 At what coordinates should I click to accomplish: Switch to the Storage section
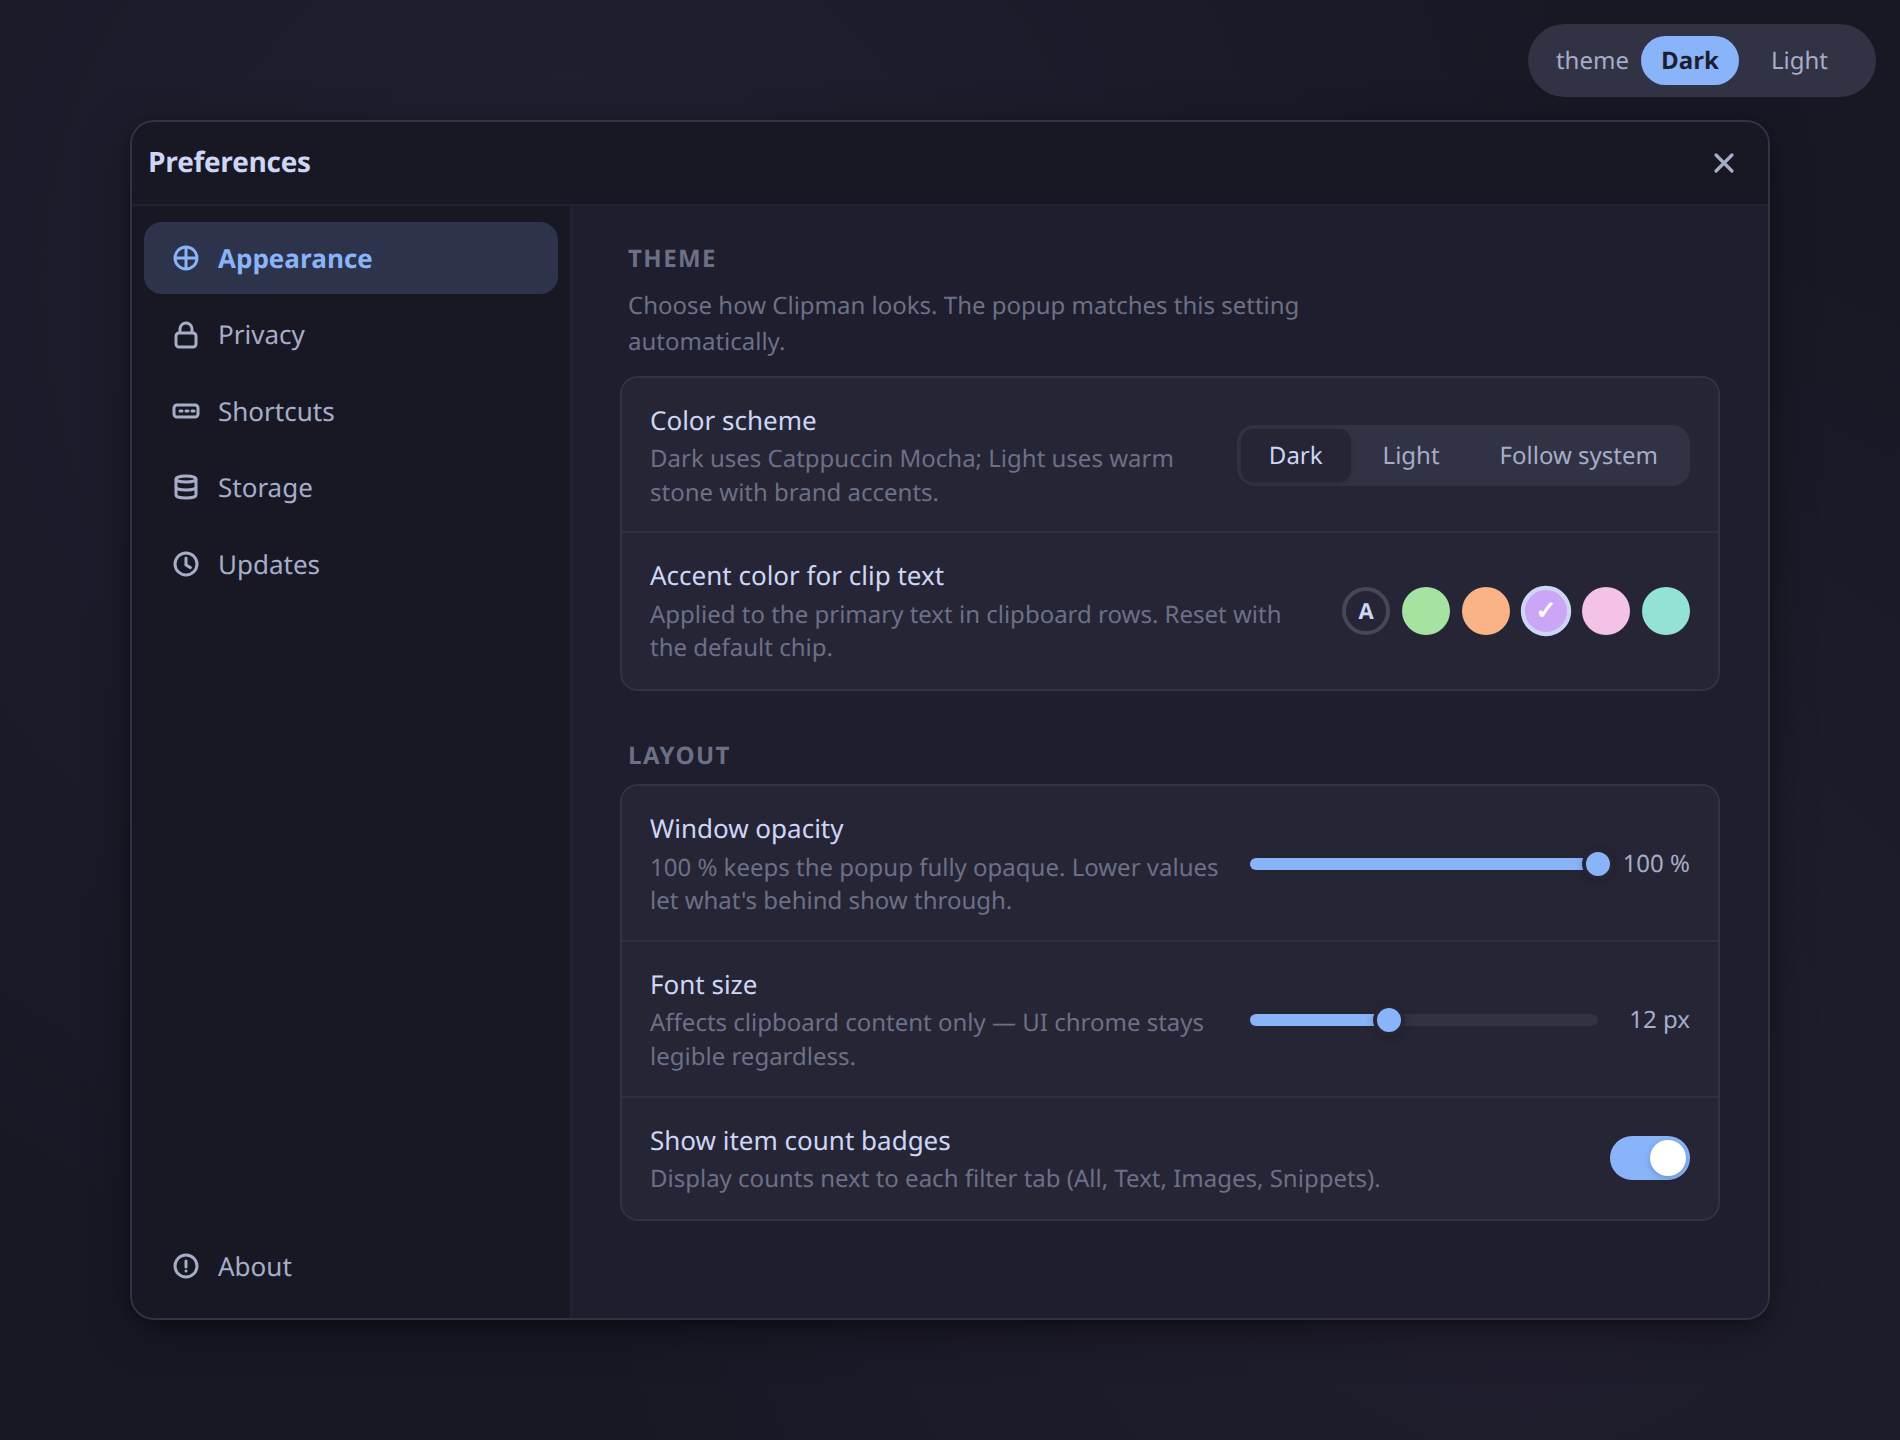coord(351,487)
